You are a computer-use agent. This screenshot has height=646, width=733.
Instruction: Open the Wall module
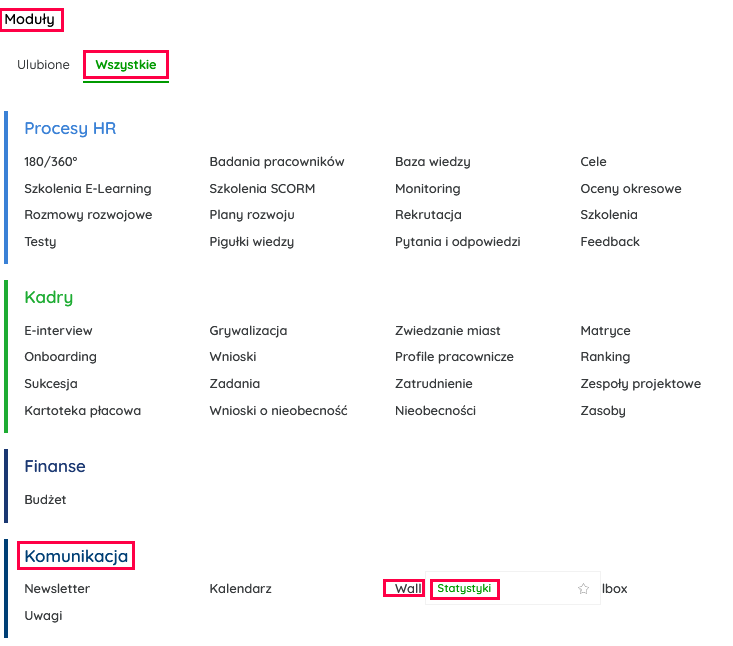[408, 589]
